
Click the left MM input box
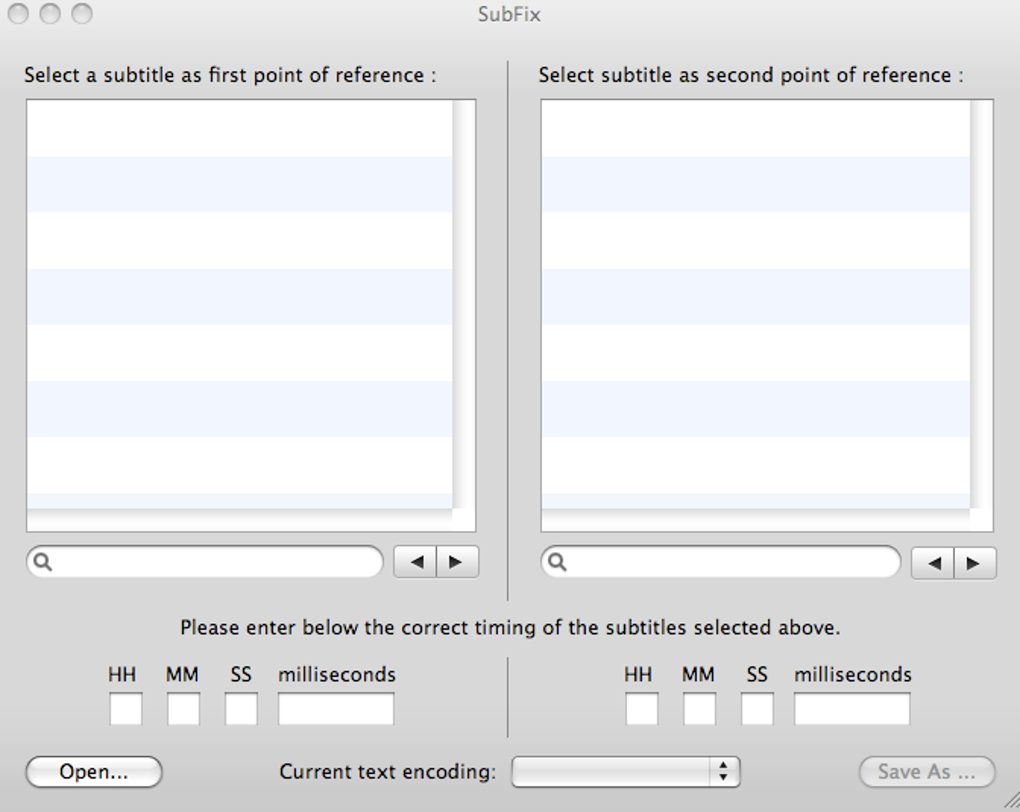tap(183, 709)
